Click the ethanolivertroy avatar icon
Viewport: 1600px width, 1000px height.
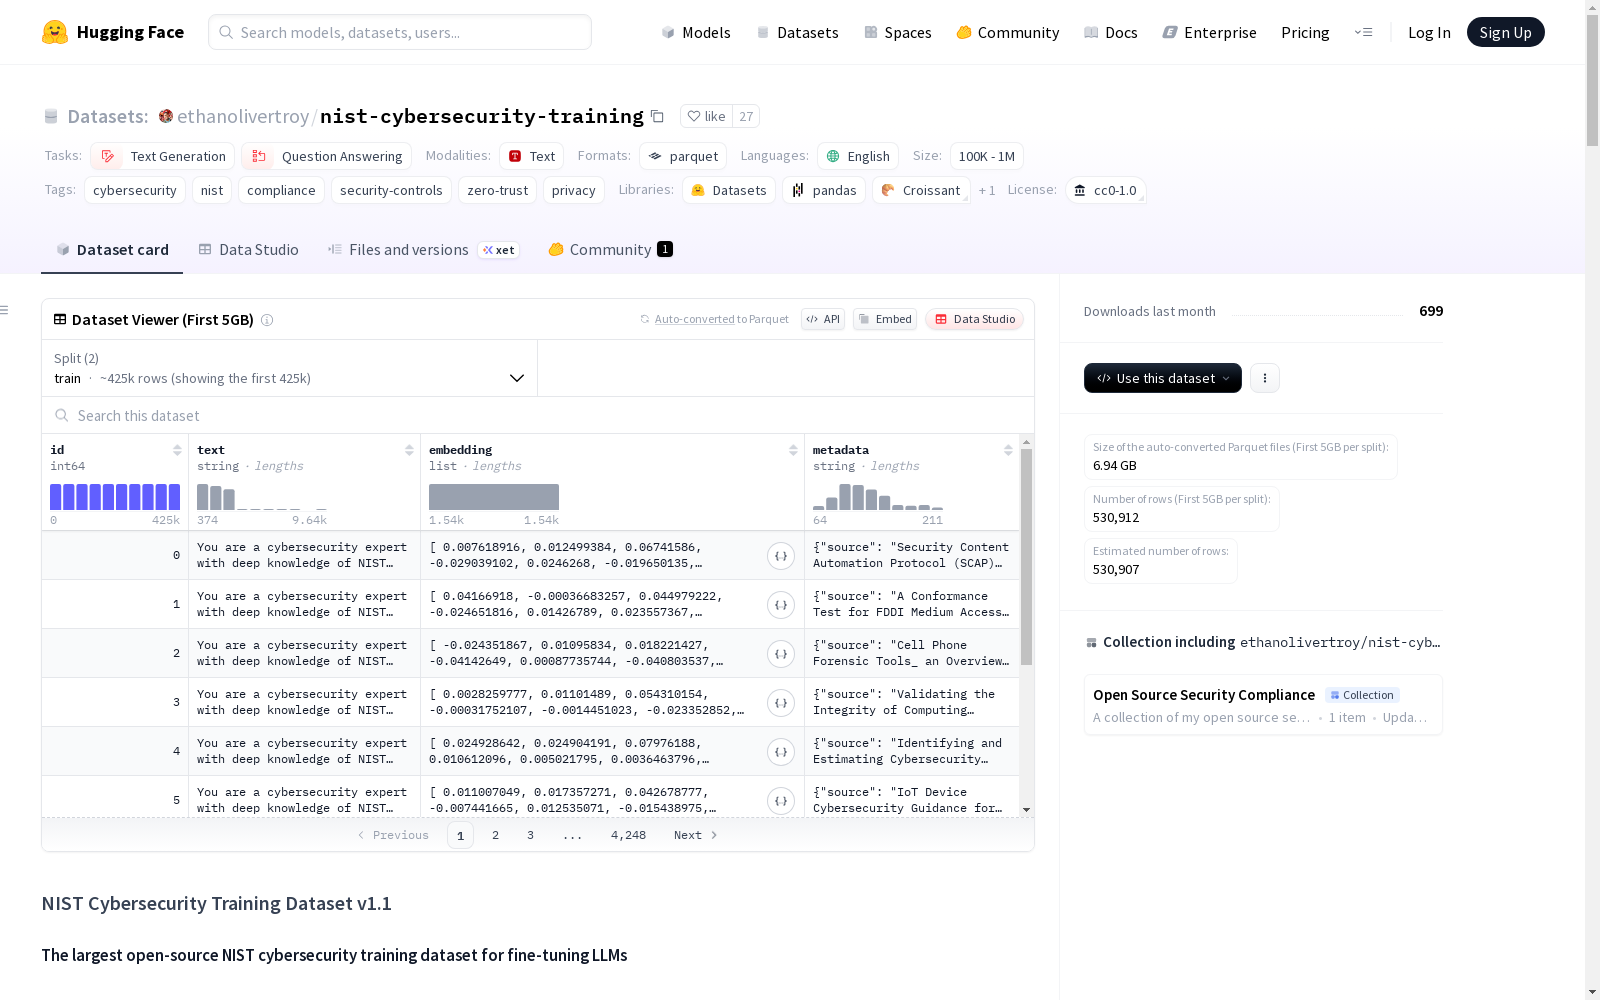[166, 116]
